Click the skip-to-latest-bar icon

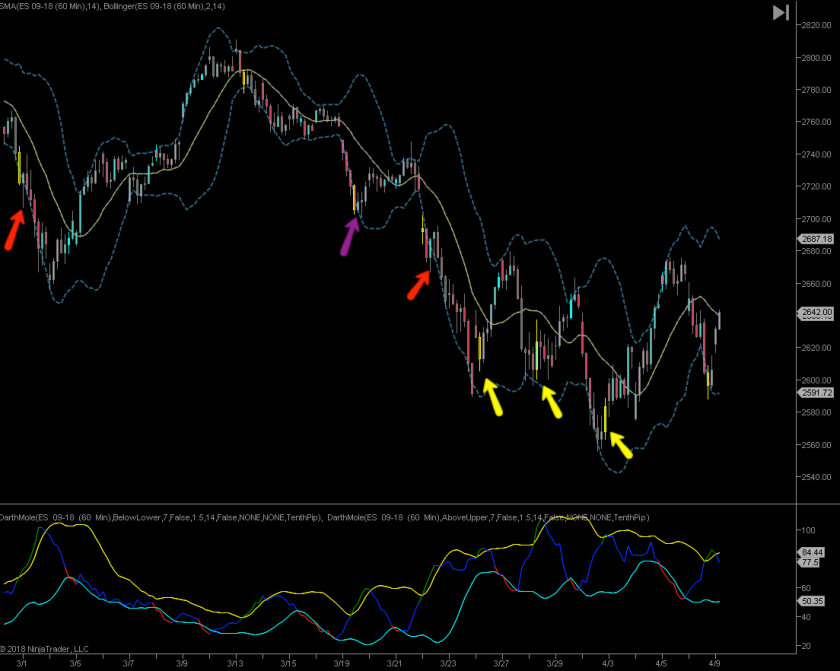[x=781, y=13]
